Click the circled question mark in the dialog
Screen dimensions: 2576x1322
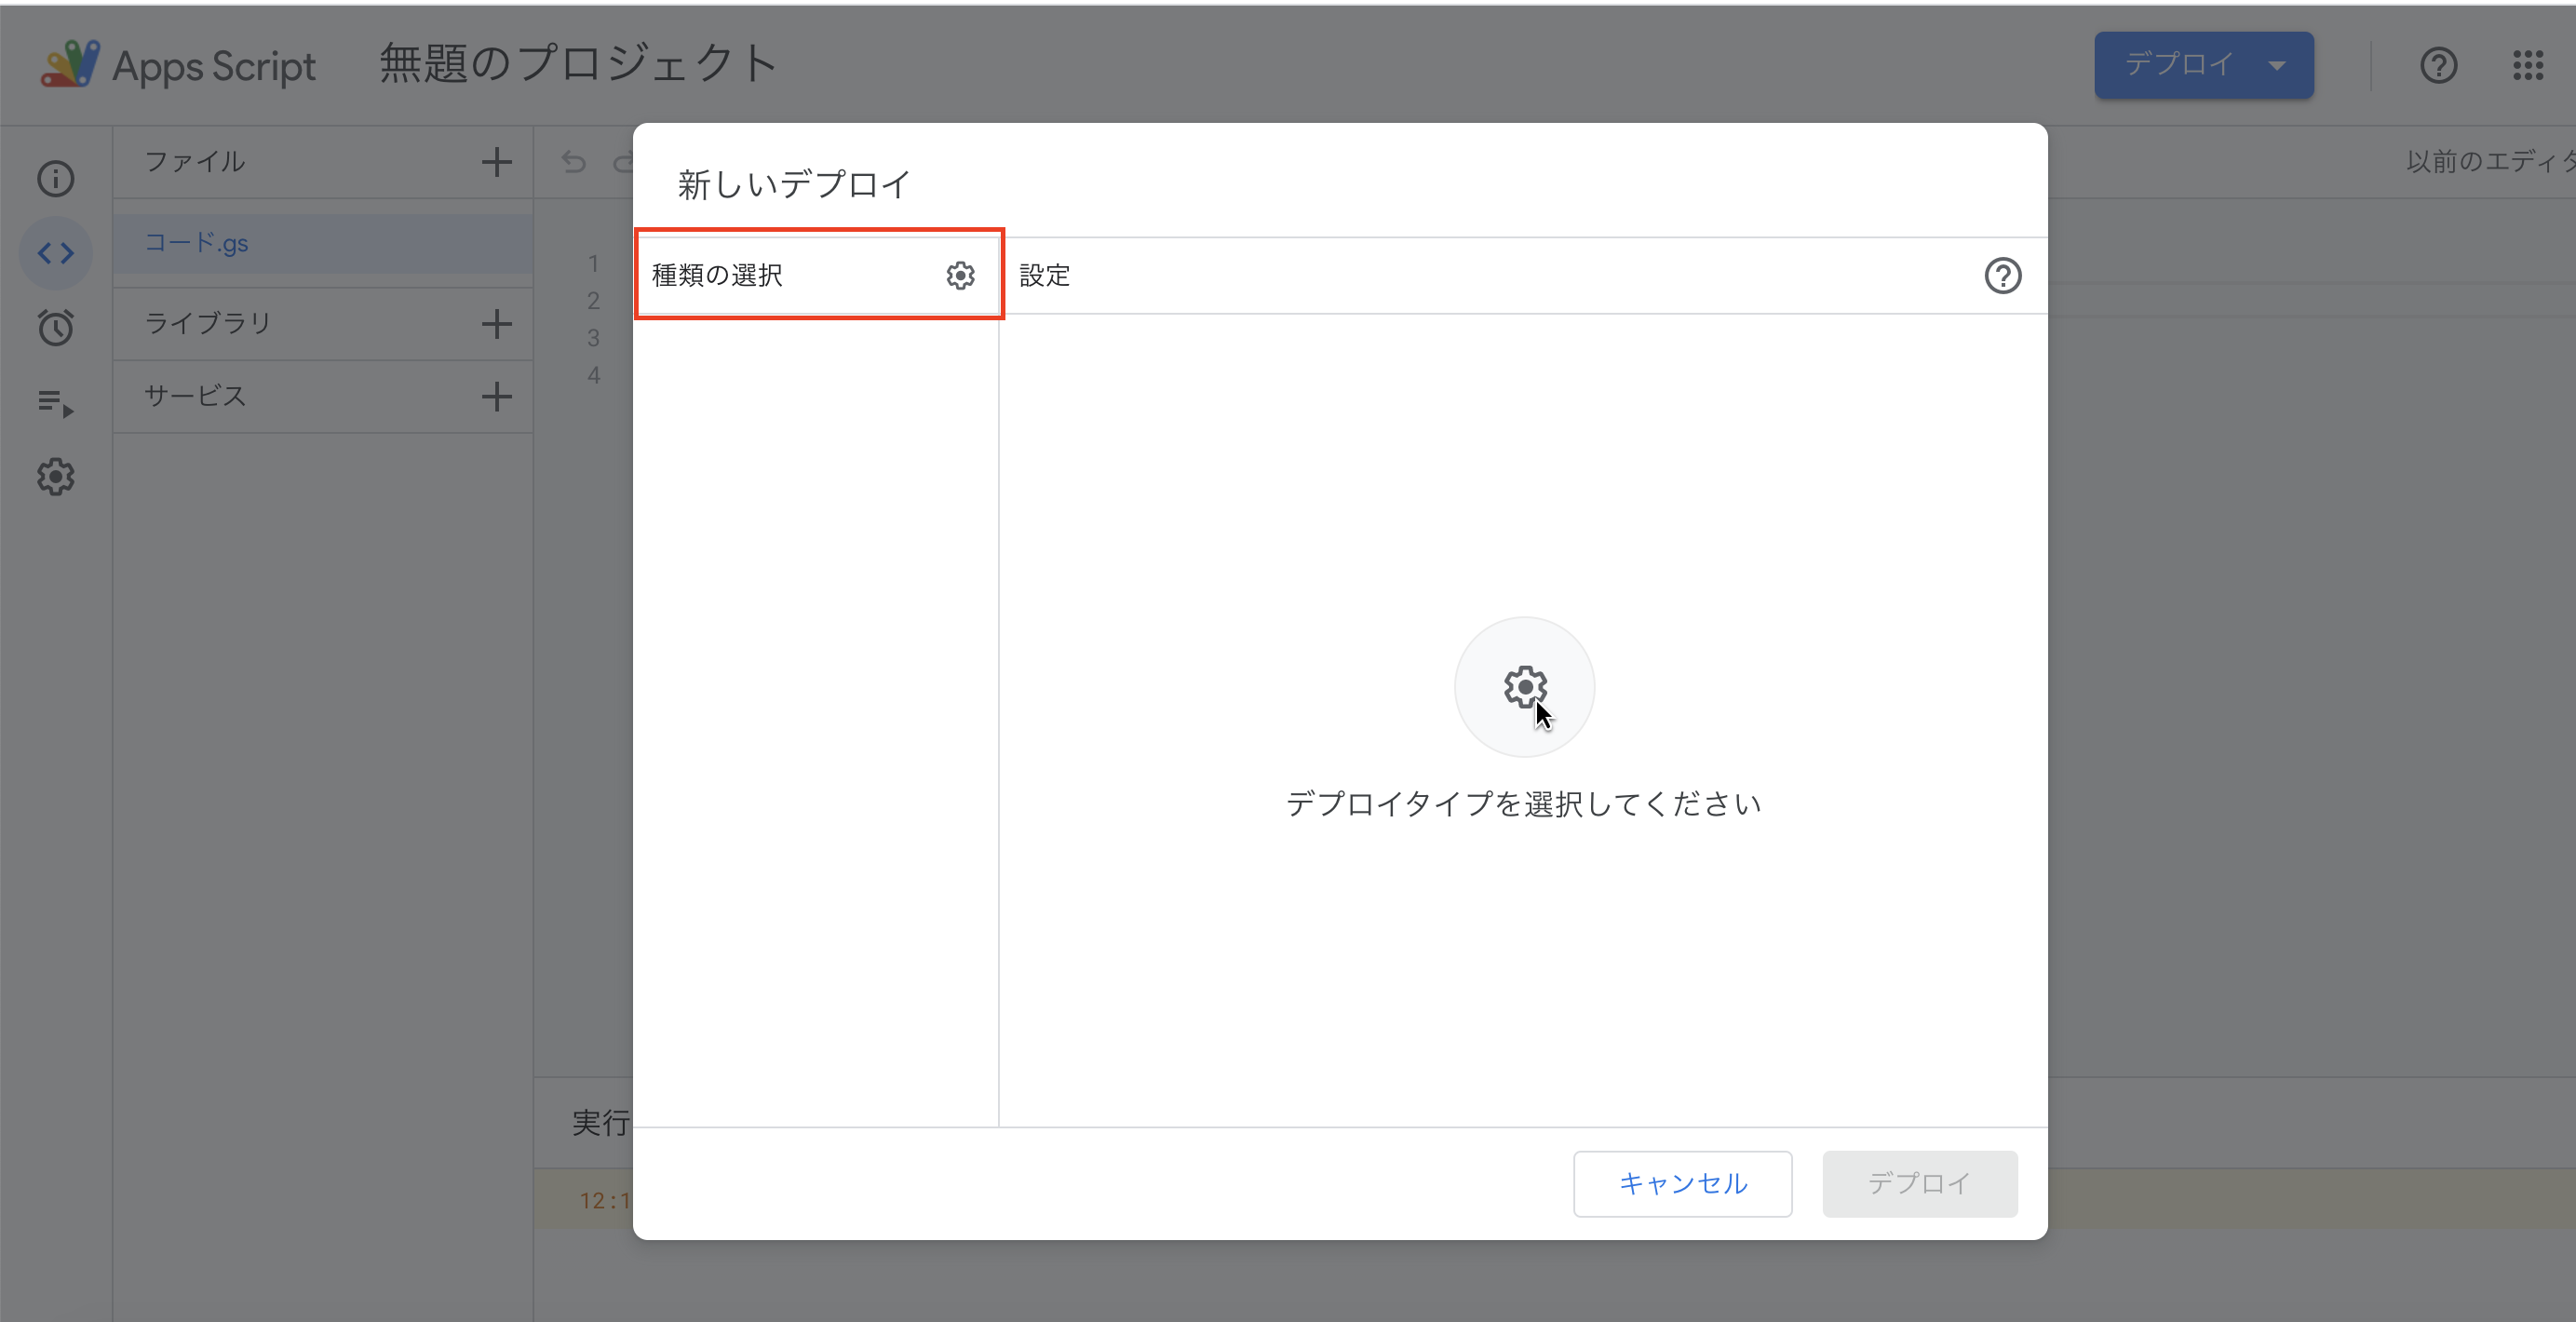point(2003,275)
